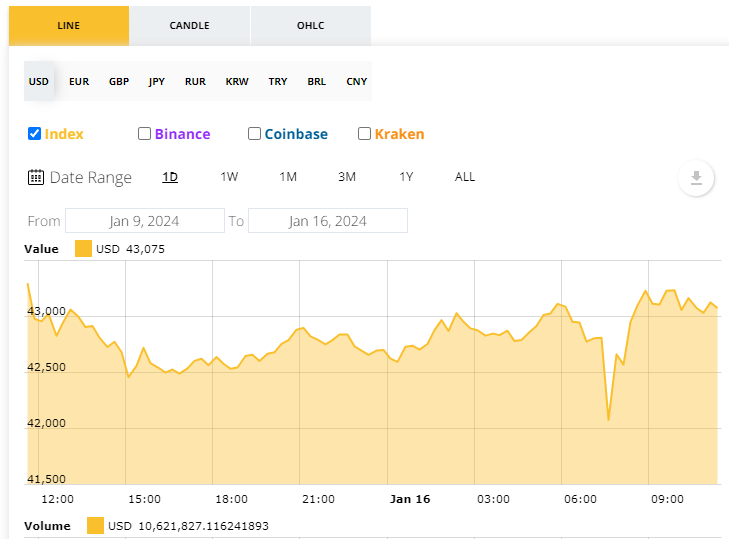Select the 1Y date range
This screenshot has width=729, height=539.
(406, 177)
